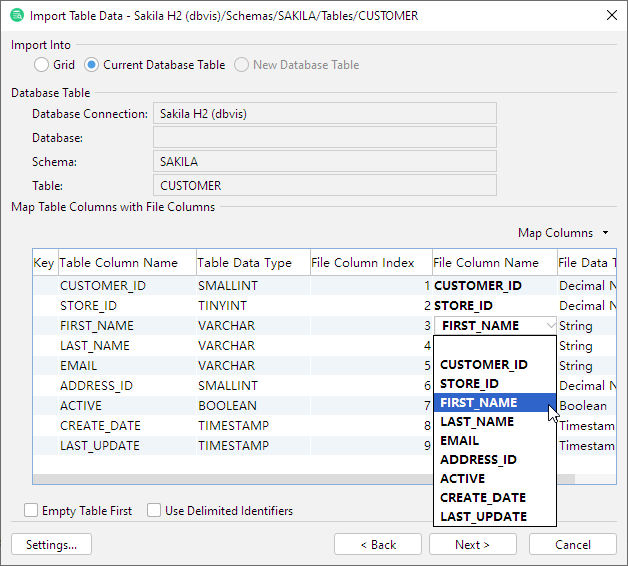Click the DbVisualizer icon in title bar
The image size is (628, 566).
[16, 16]
